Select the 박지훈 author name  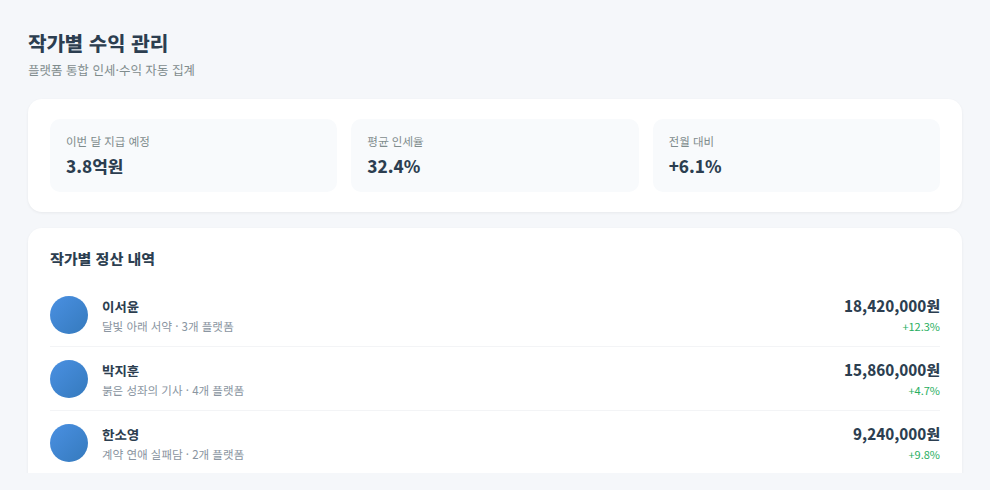120,371
